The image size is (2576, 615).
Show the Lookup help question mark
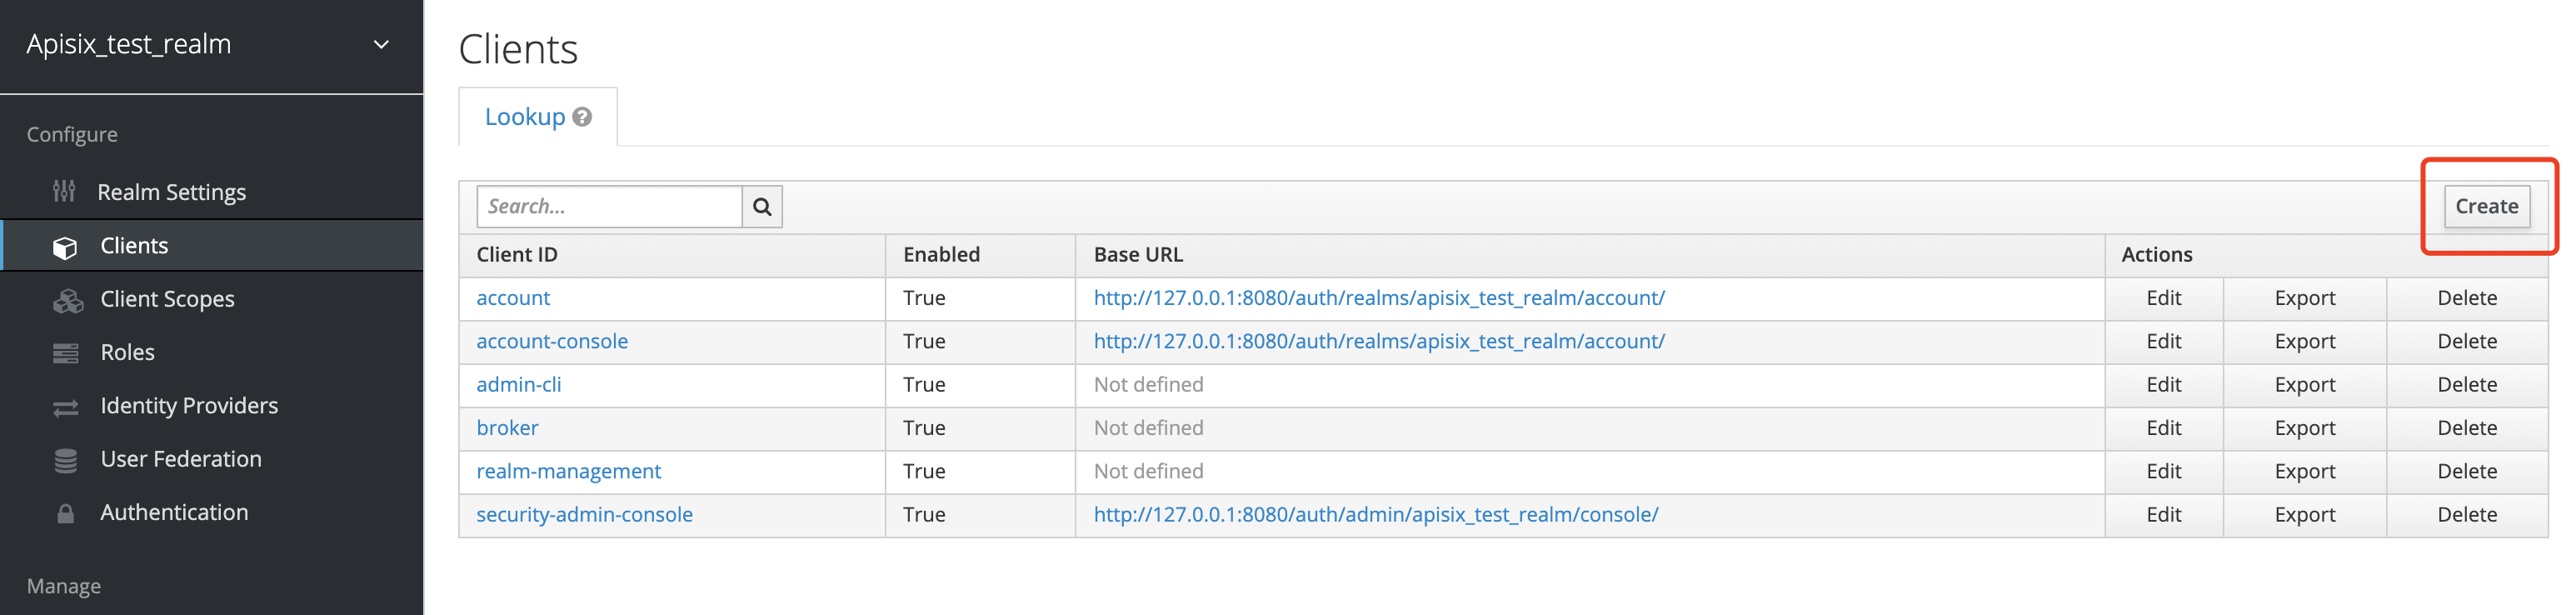(582, 117)
